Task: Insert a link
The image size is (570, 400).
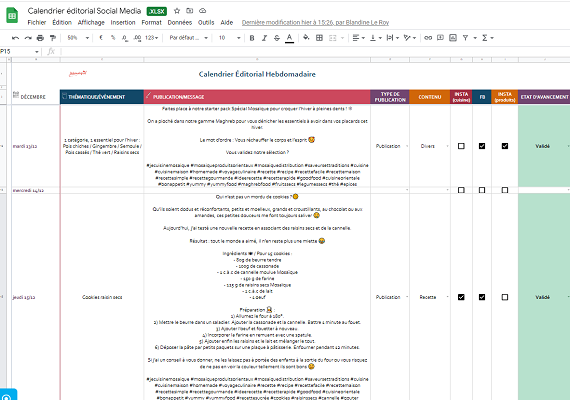Action: coord(428,38)
